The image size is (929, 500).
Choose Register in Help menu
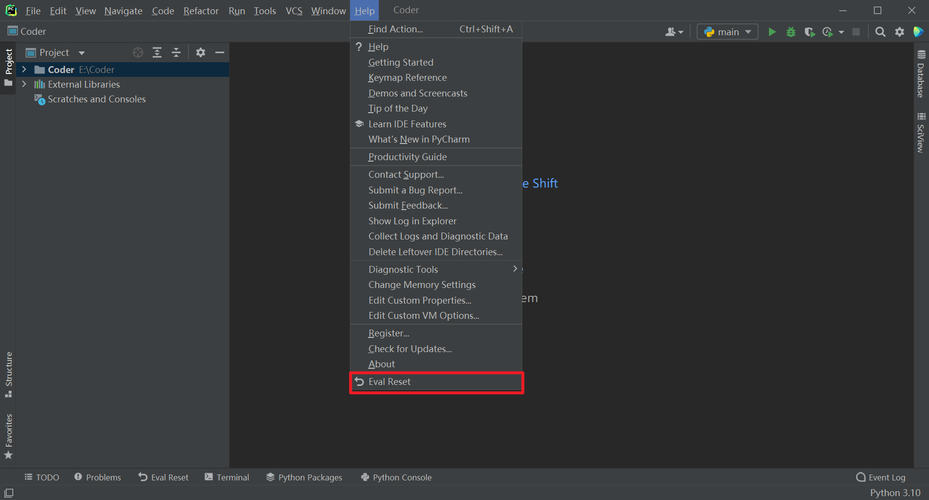(436, 334)
